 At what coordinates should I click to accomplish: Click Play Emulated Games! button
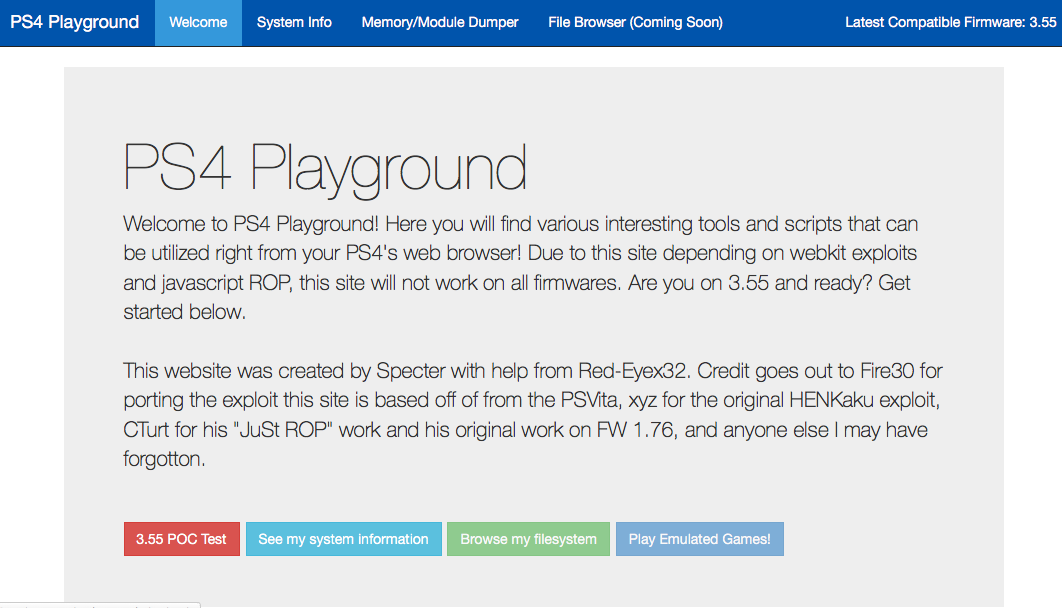tap(700, 539)
